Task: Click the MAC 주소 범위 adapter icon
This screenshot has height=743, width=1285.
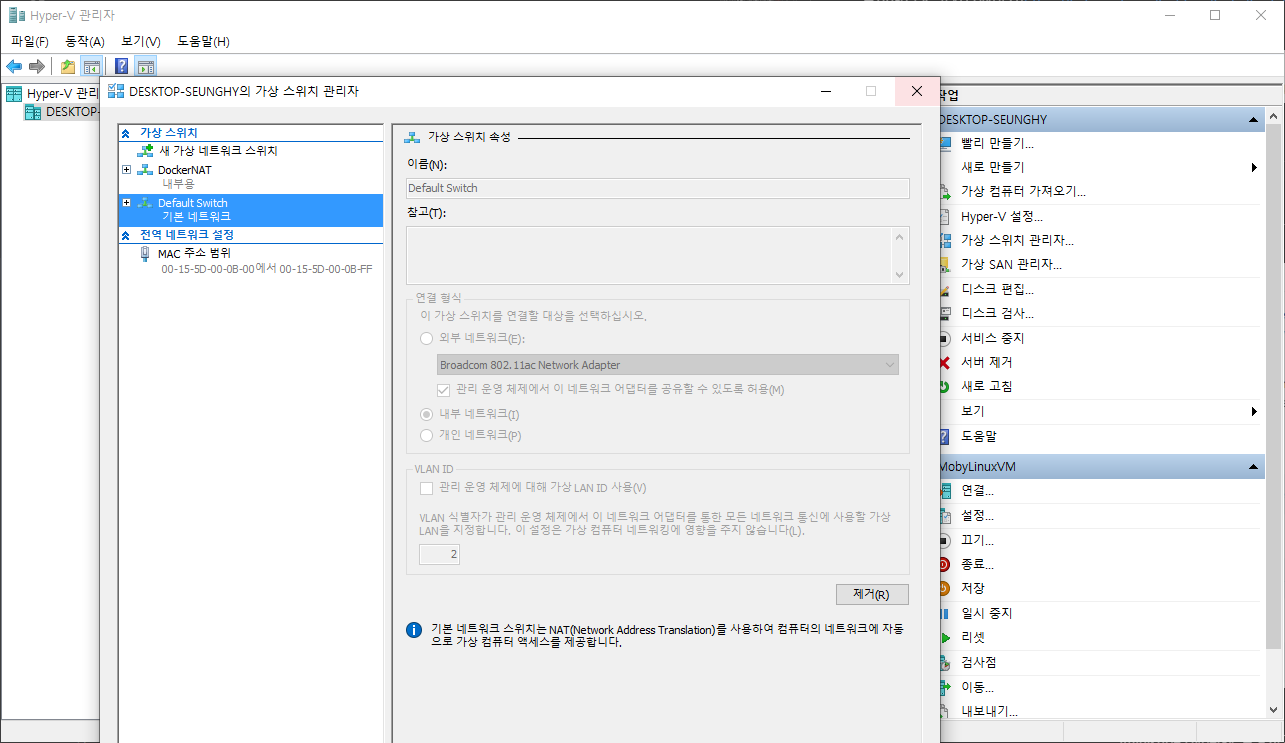Action: coord(145,254)
